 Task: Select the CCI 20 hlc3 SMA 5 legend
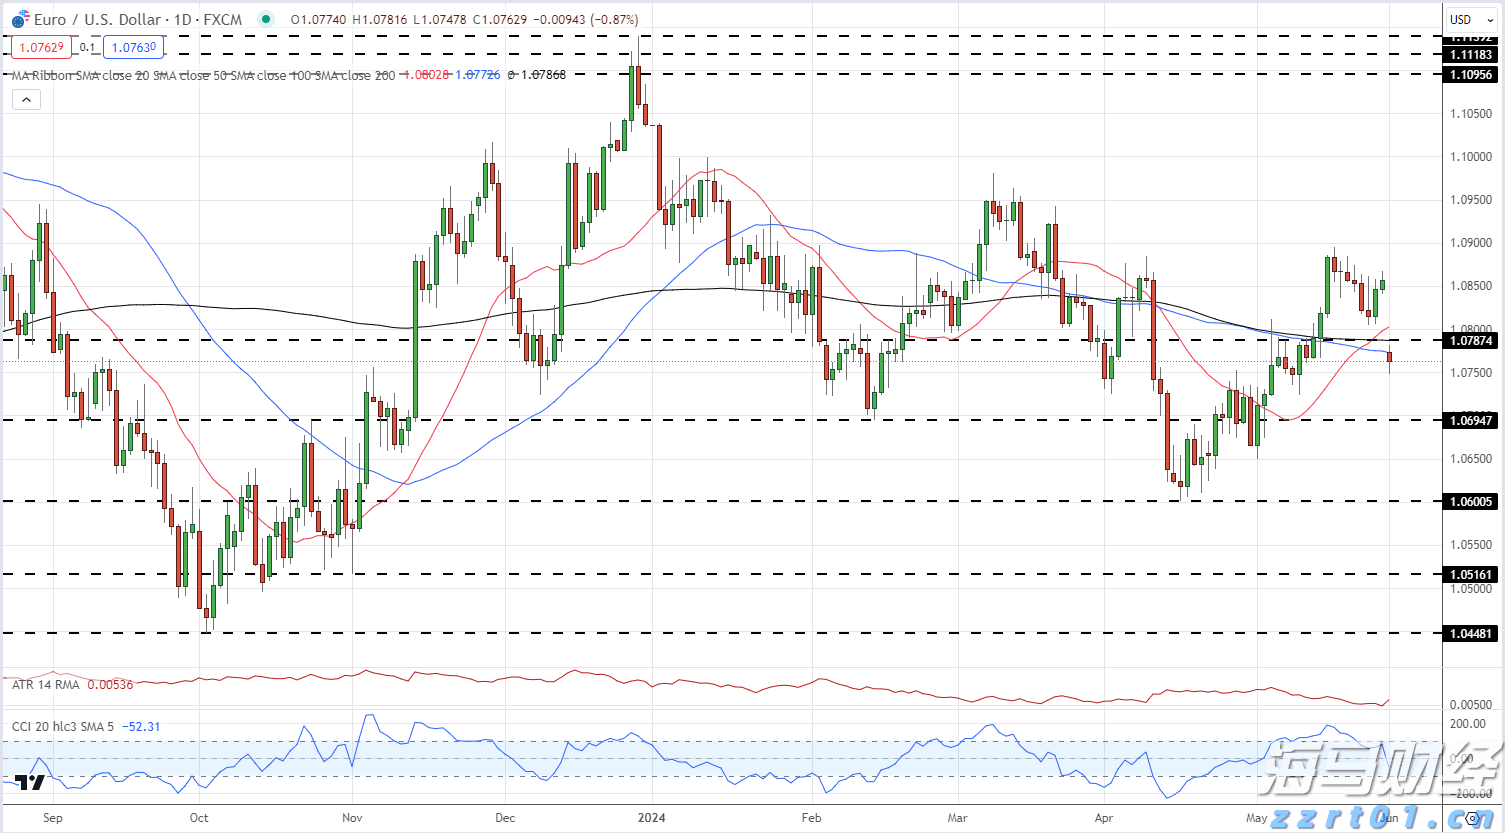point(63,726)
